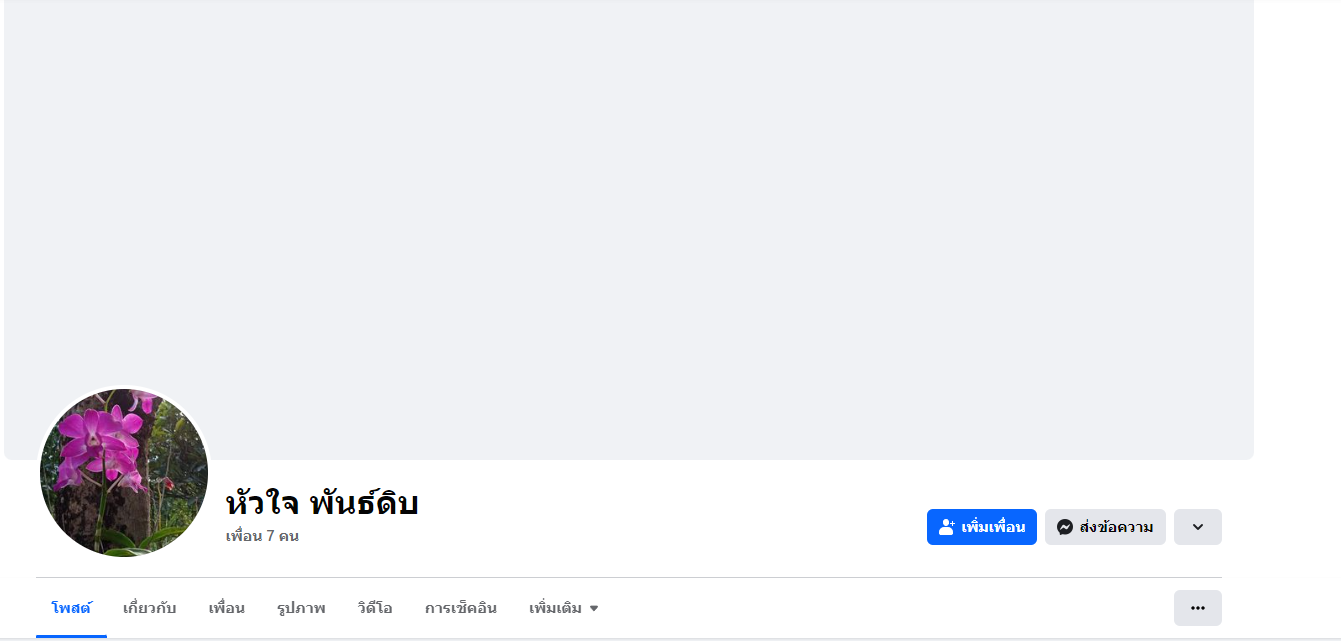
Task: View the การเช็คอิน tab
Action: (460, 608)
